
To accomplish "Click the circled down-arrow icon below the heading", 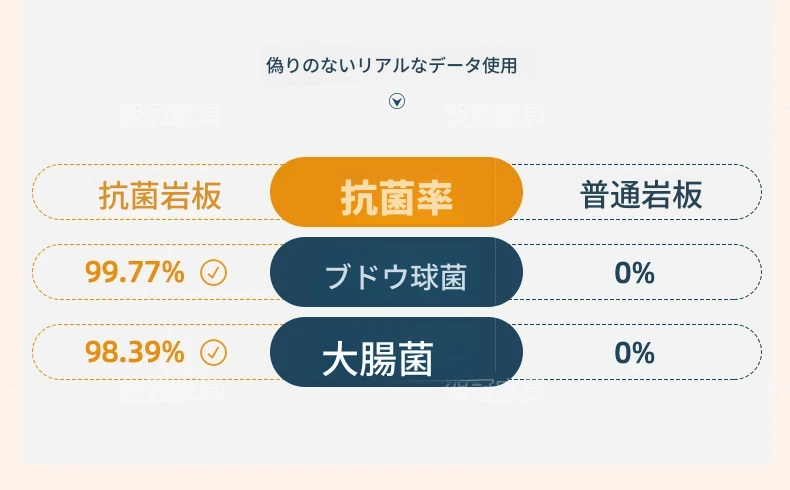I will click(397, 101).
